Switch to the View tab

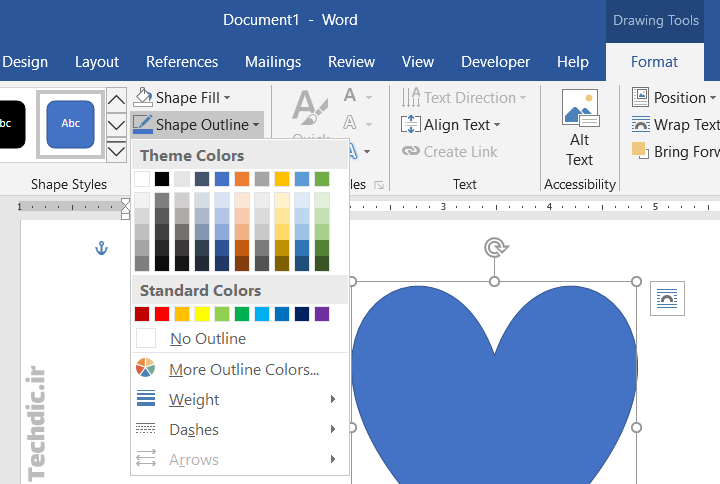[x=417, y=62]
